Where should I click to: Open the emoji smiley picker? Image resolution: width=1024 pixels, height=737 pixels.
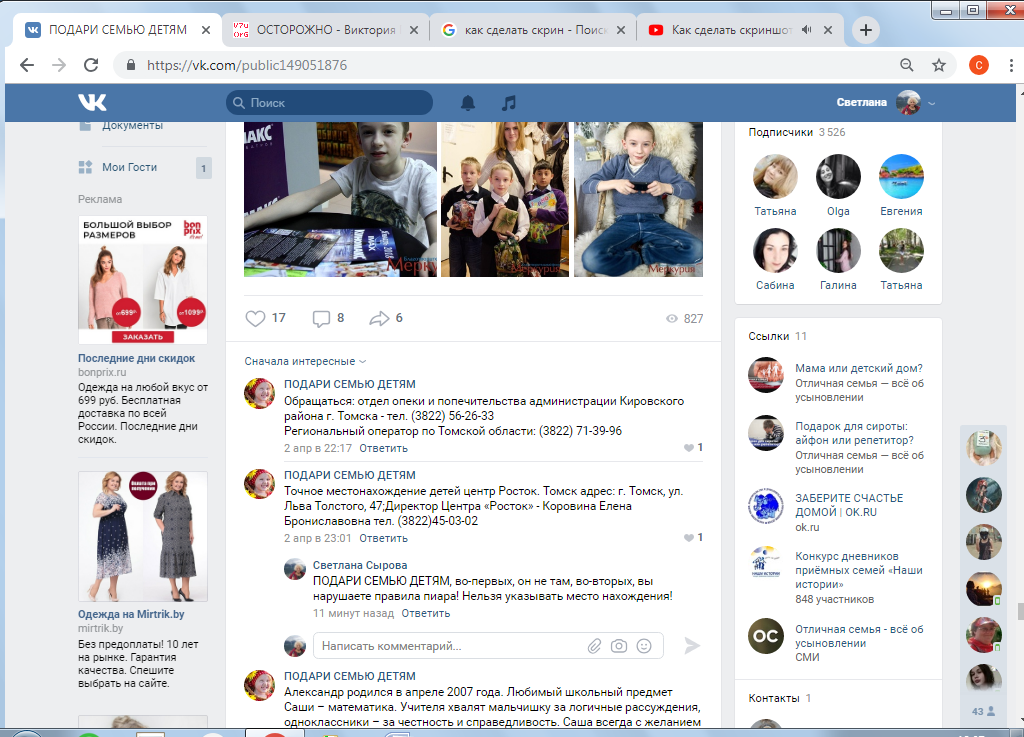tap(644, 646)
